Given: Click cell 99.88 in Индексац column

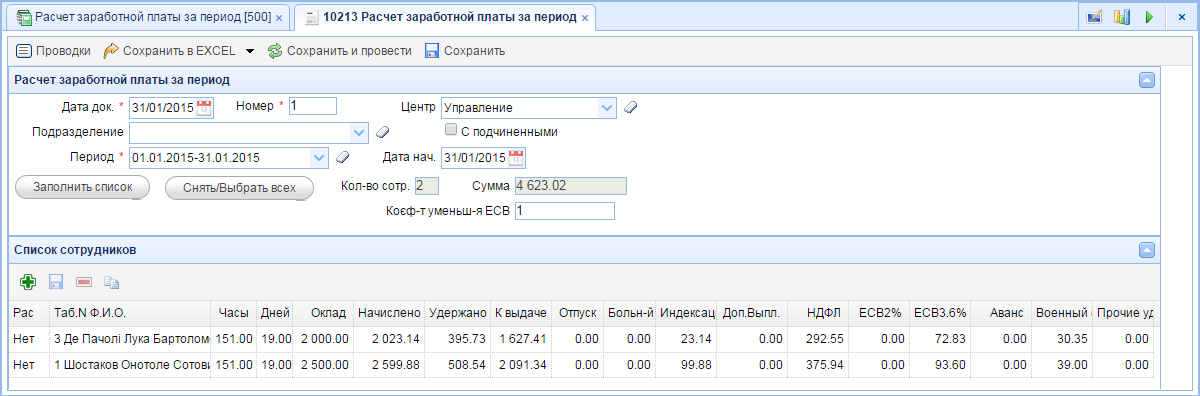Looking at the screenshot, I should pyautogui.click(x=686, y=365).
